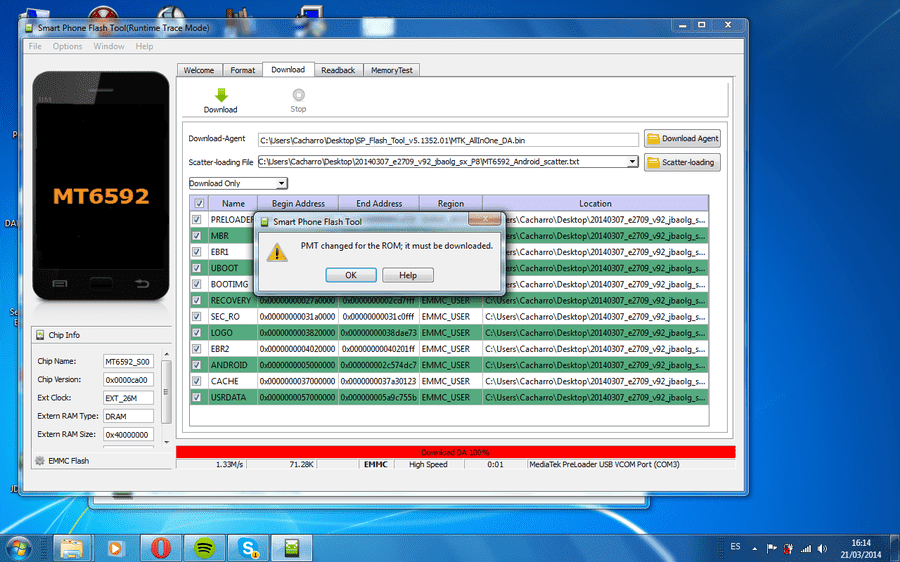The image size is (900, 562).
Task: Click the Chip Version field 0x0000ca00
Action: pyautogui.click(x=128, y=379)
